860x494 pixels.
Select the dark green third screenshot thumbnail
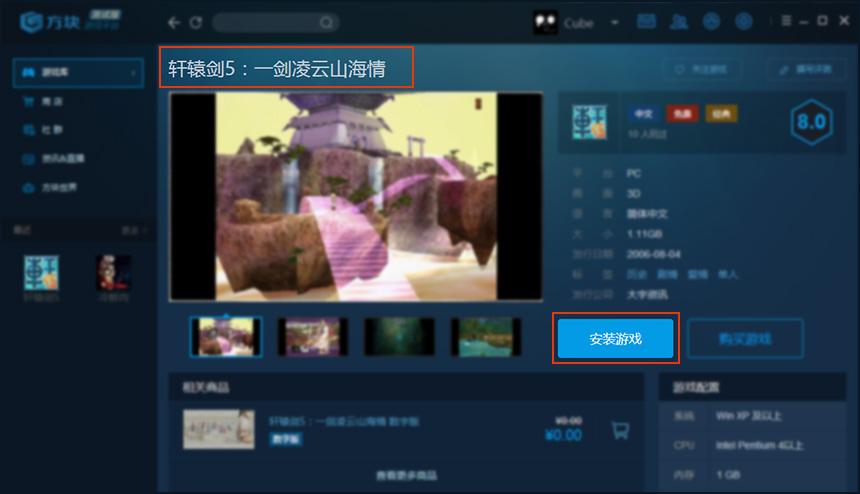(399, 337)
